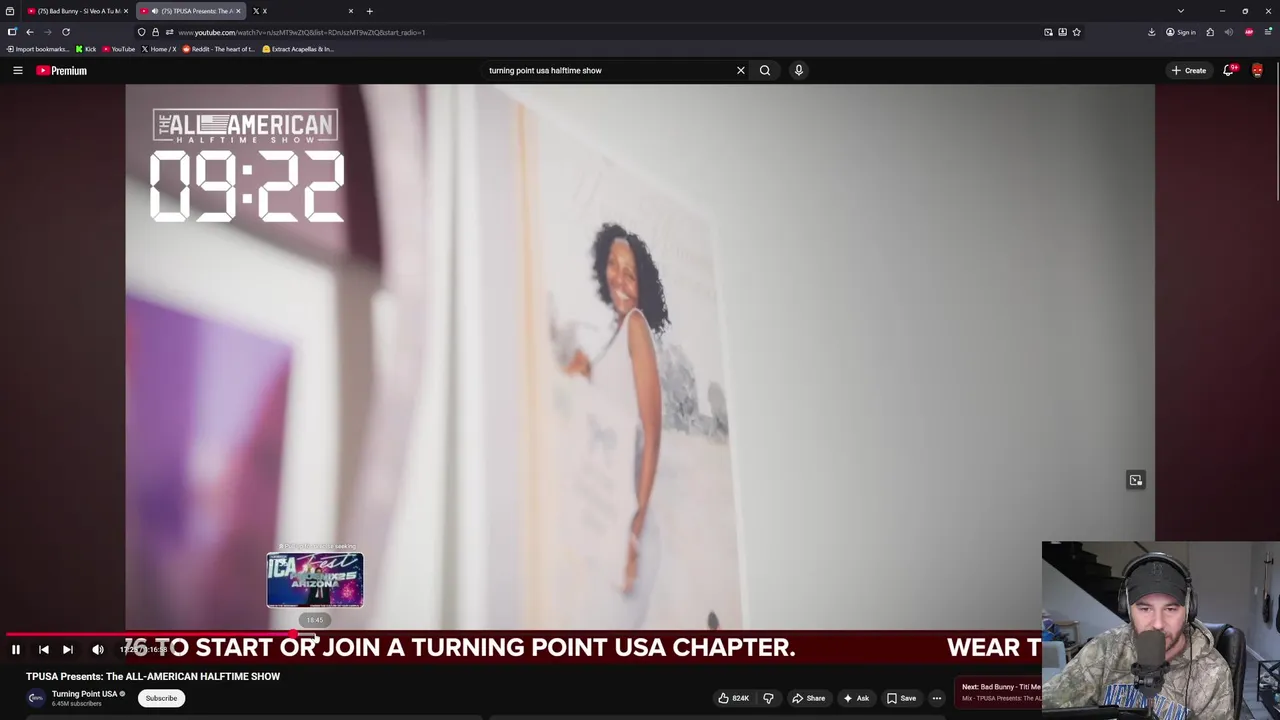Click the page vertical scrollbar
Viewport: 1280px width, 720px height.
pos(1277,130)
